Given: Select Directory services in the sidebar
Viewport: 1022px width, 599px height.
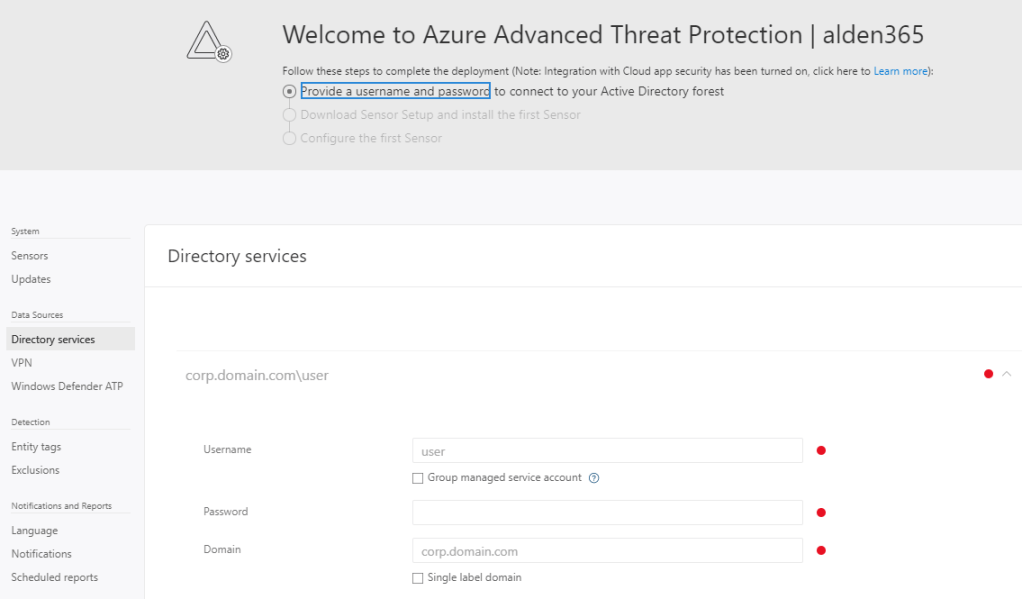Looking at the screenshot, I should tap(53, 340).
